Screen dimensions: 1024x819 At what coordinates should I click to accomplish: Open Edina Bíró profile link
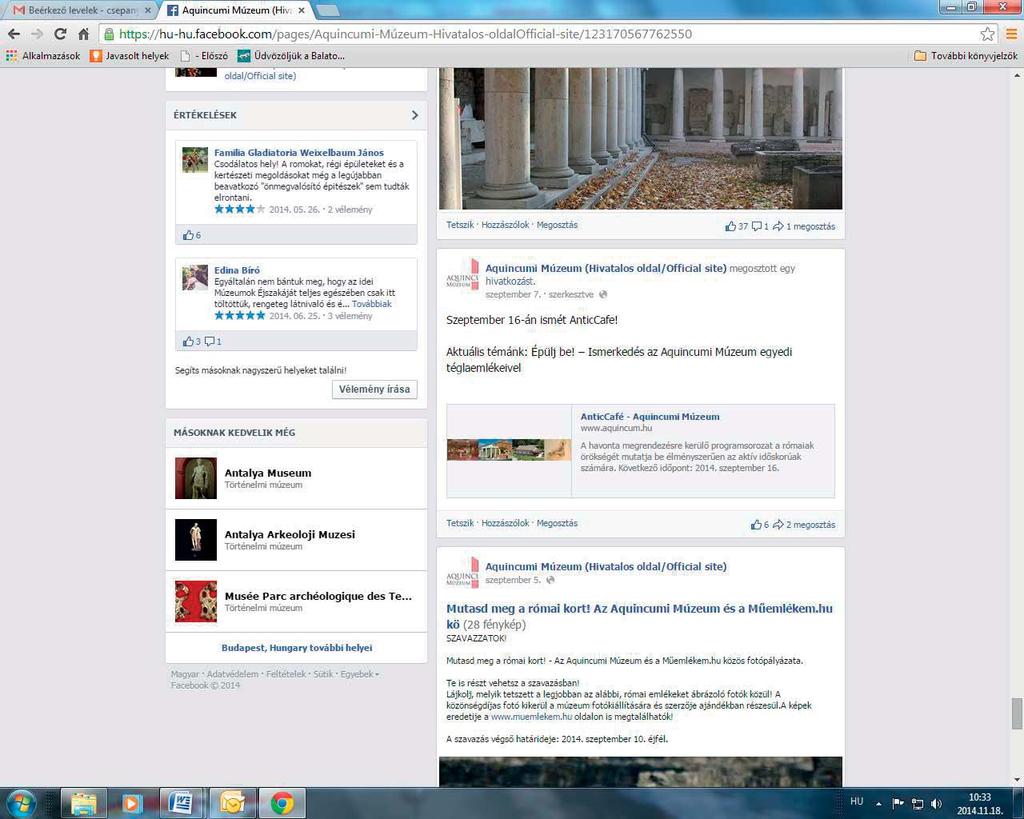pos(236,270)
